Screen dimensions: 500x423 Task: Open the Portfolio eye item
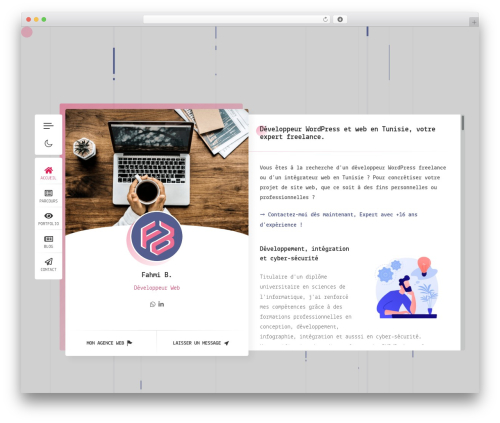(48, 219)
